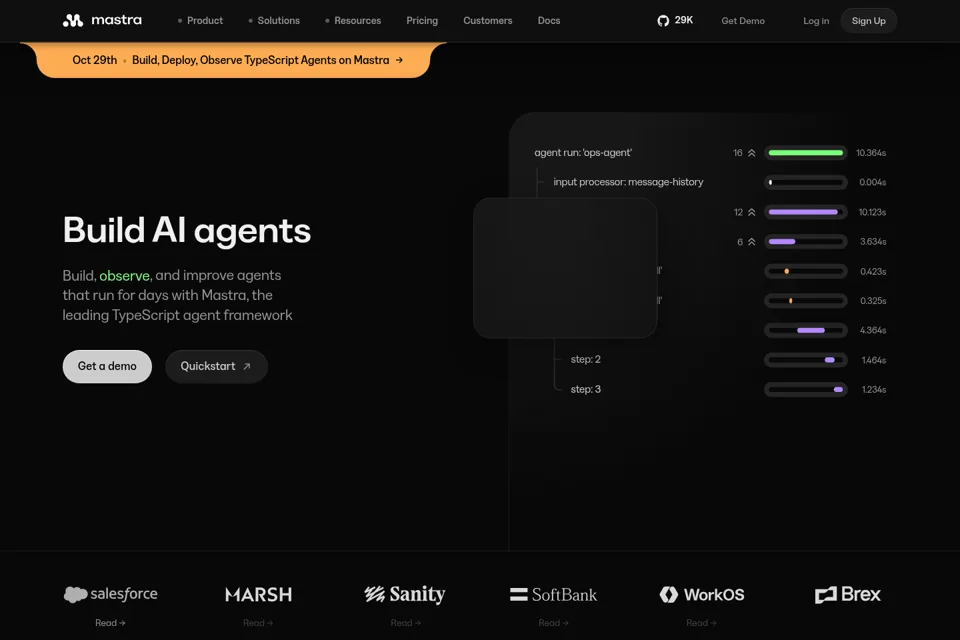Click the 4.364s duration bar
This screenshot has width=960, height=640.
pyautogui.click(x=806, y=330)
